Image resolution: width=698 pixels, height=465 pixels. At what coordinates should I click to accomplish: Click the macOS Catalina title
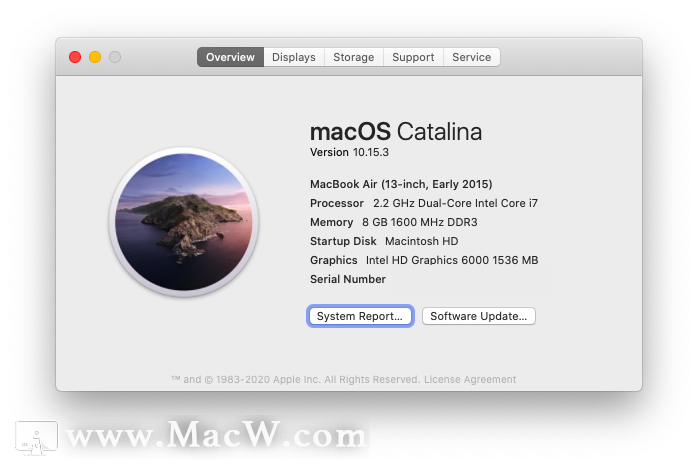(396, 132)
